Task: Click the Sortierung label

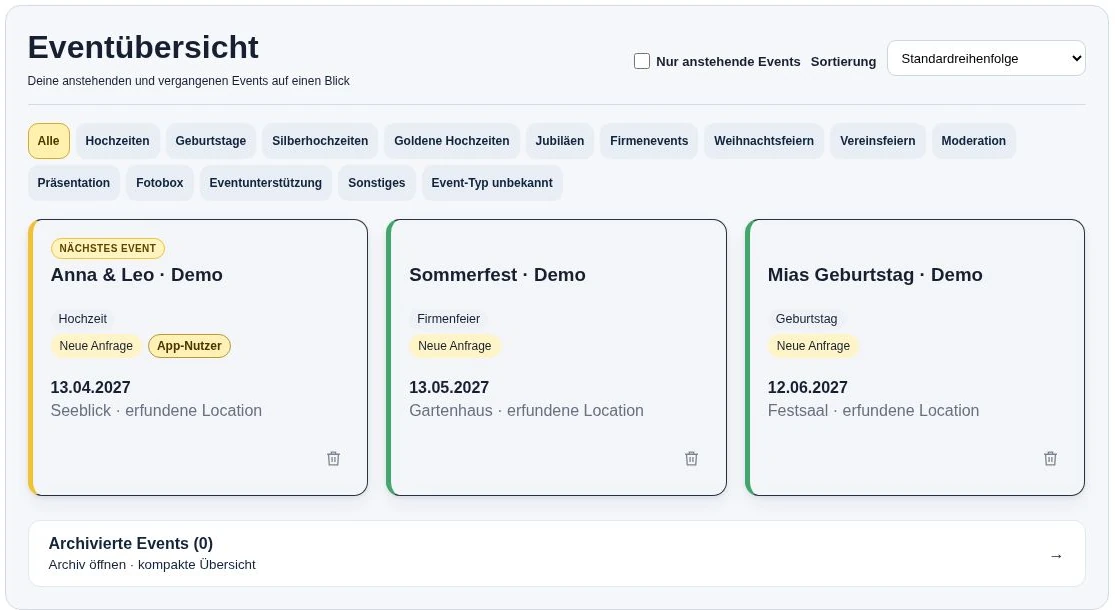Action: click(x=843, y=61)
